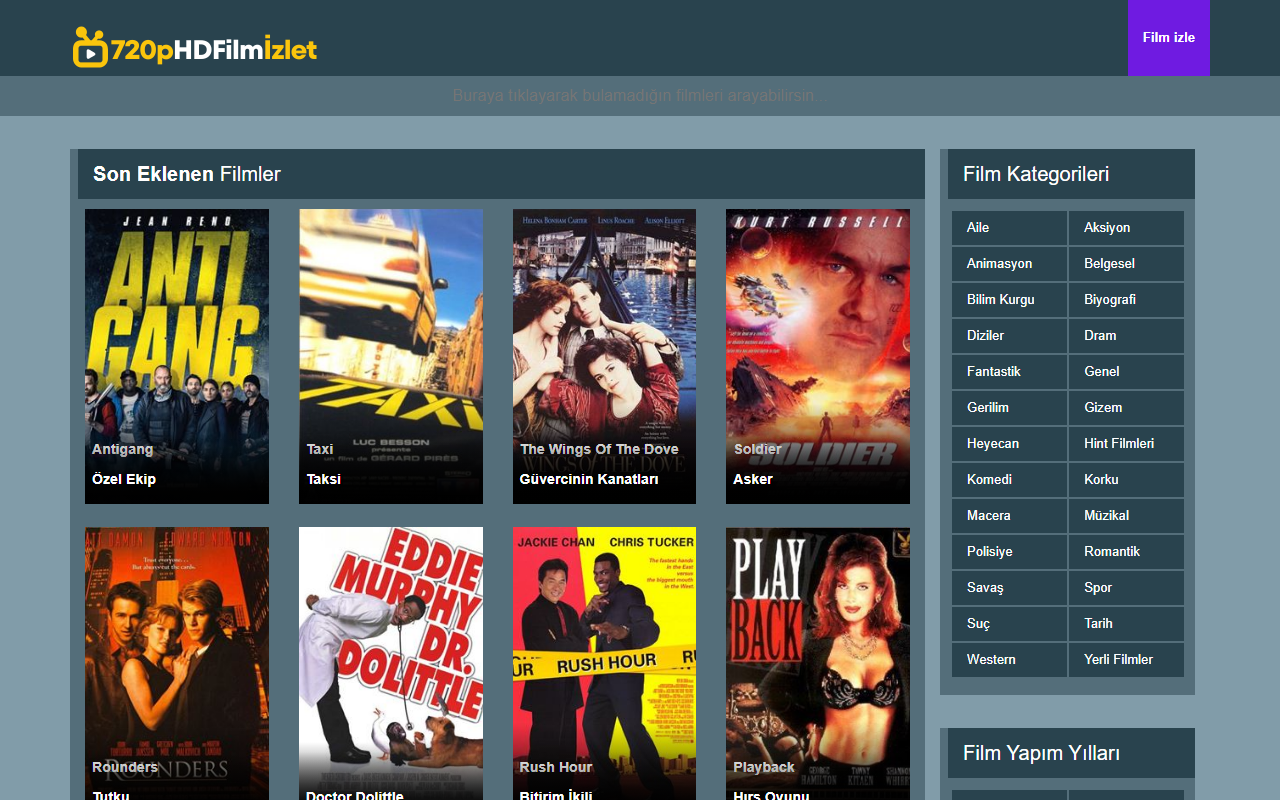Open the Bilim Kurgu category
Image resolution: width=1280 pixels, height=800 pixels.
pyautogui.click(x=1009, y=300)
